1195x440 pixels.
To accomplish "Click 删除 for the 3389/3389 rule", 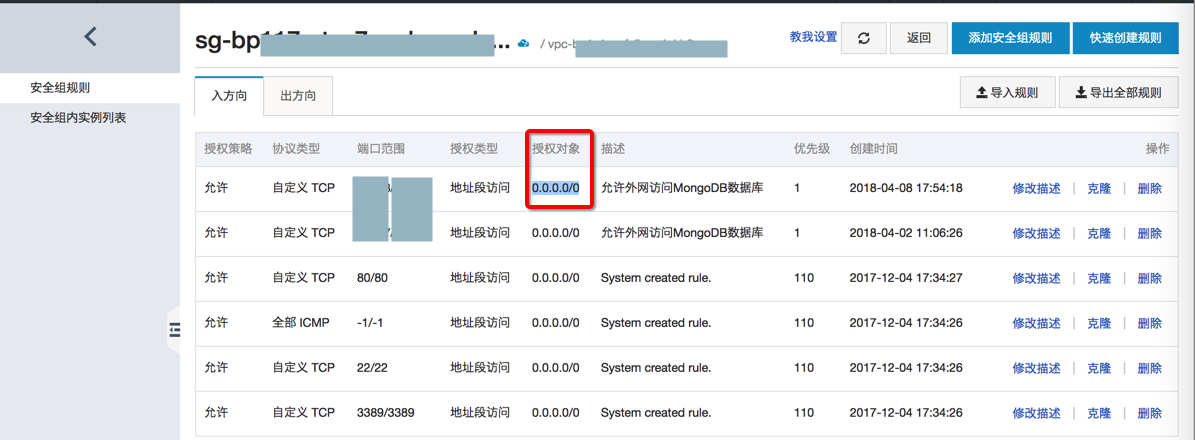I will point(1150,413).
